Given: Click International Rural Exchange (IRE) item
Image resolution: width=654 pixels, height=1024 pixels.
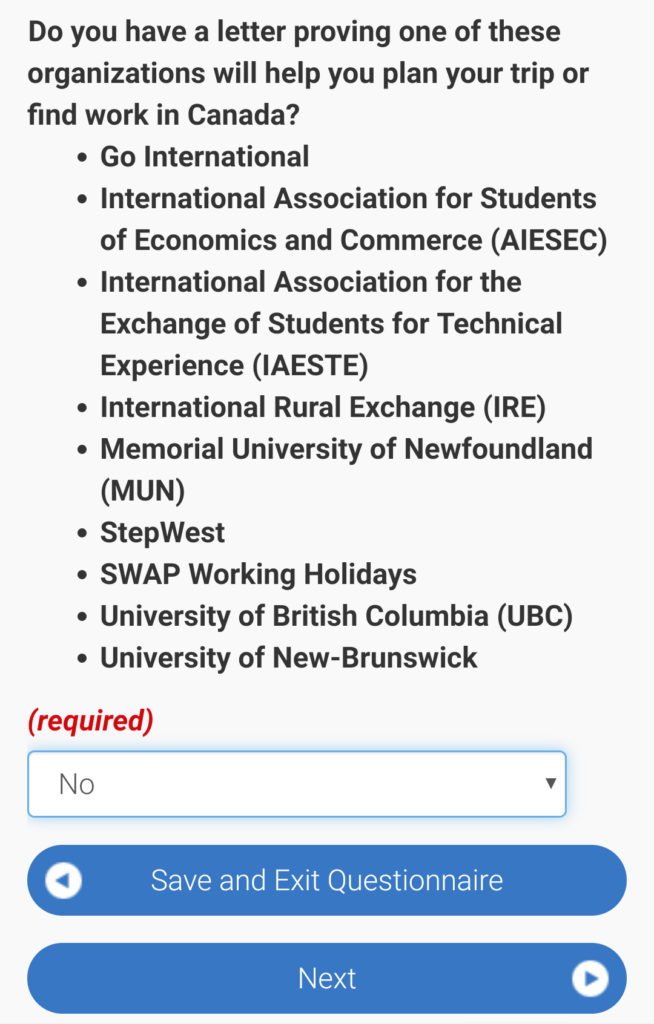Looking at the screenshot, I should point(323,408).
